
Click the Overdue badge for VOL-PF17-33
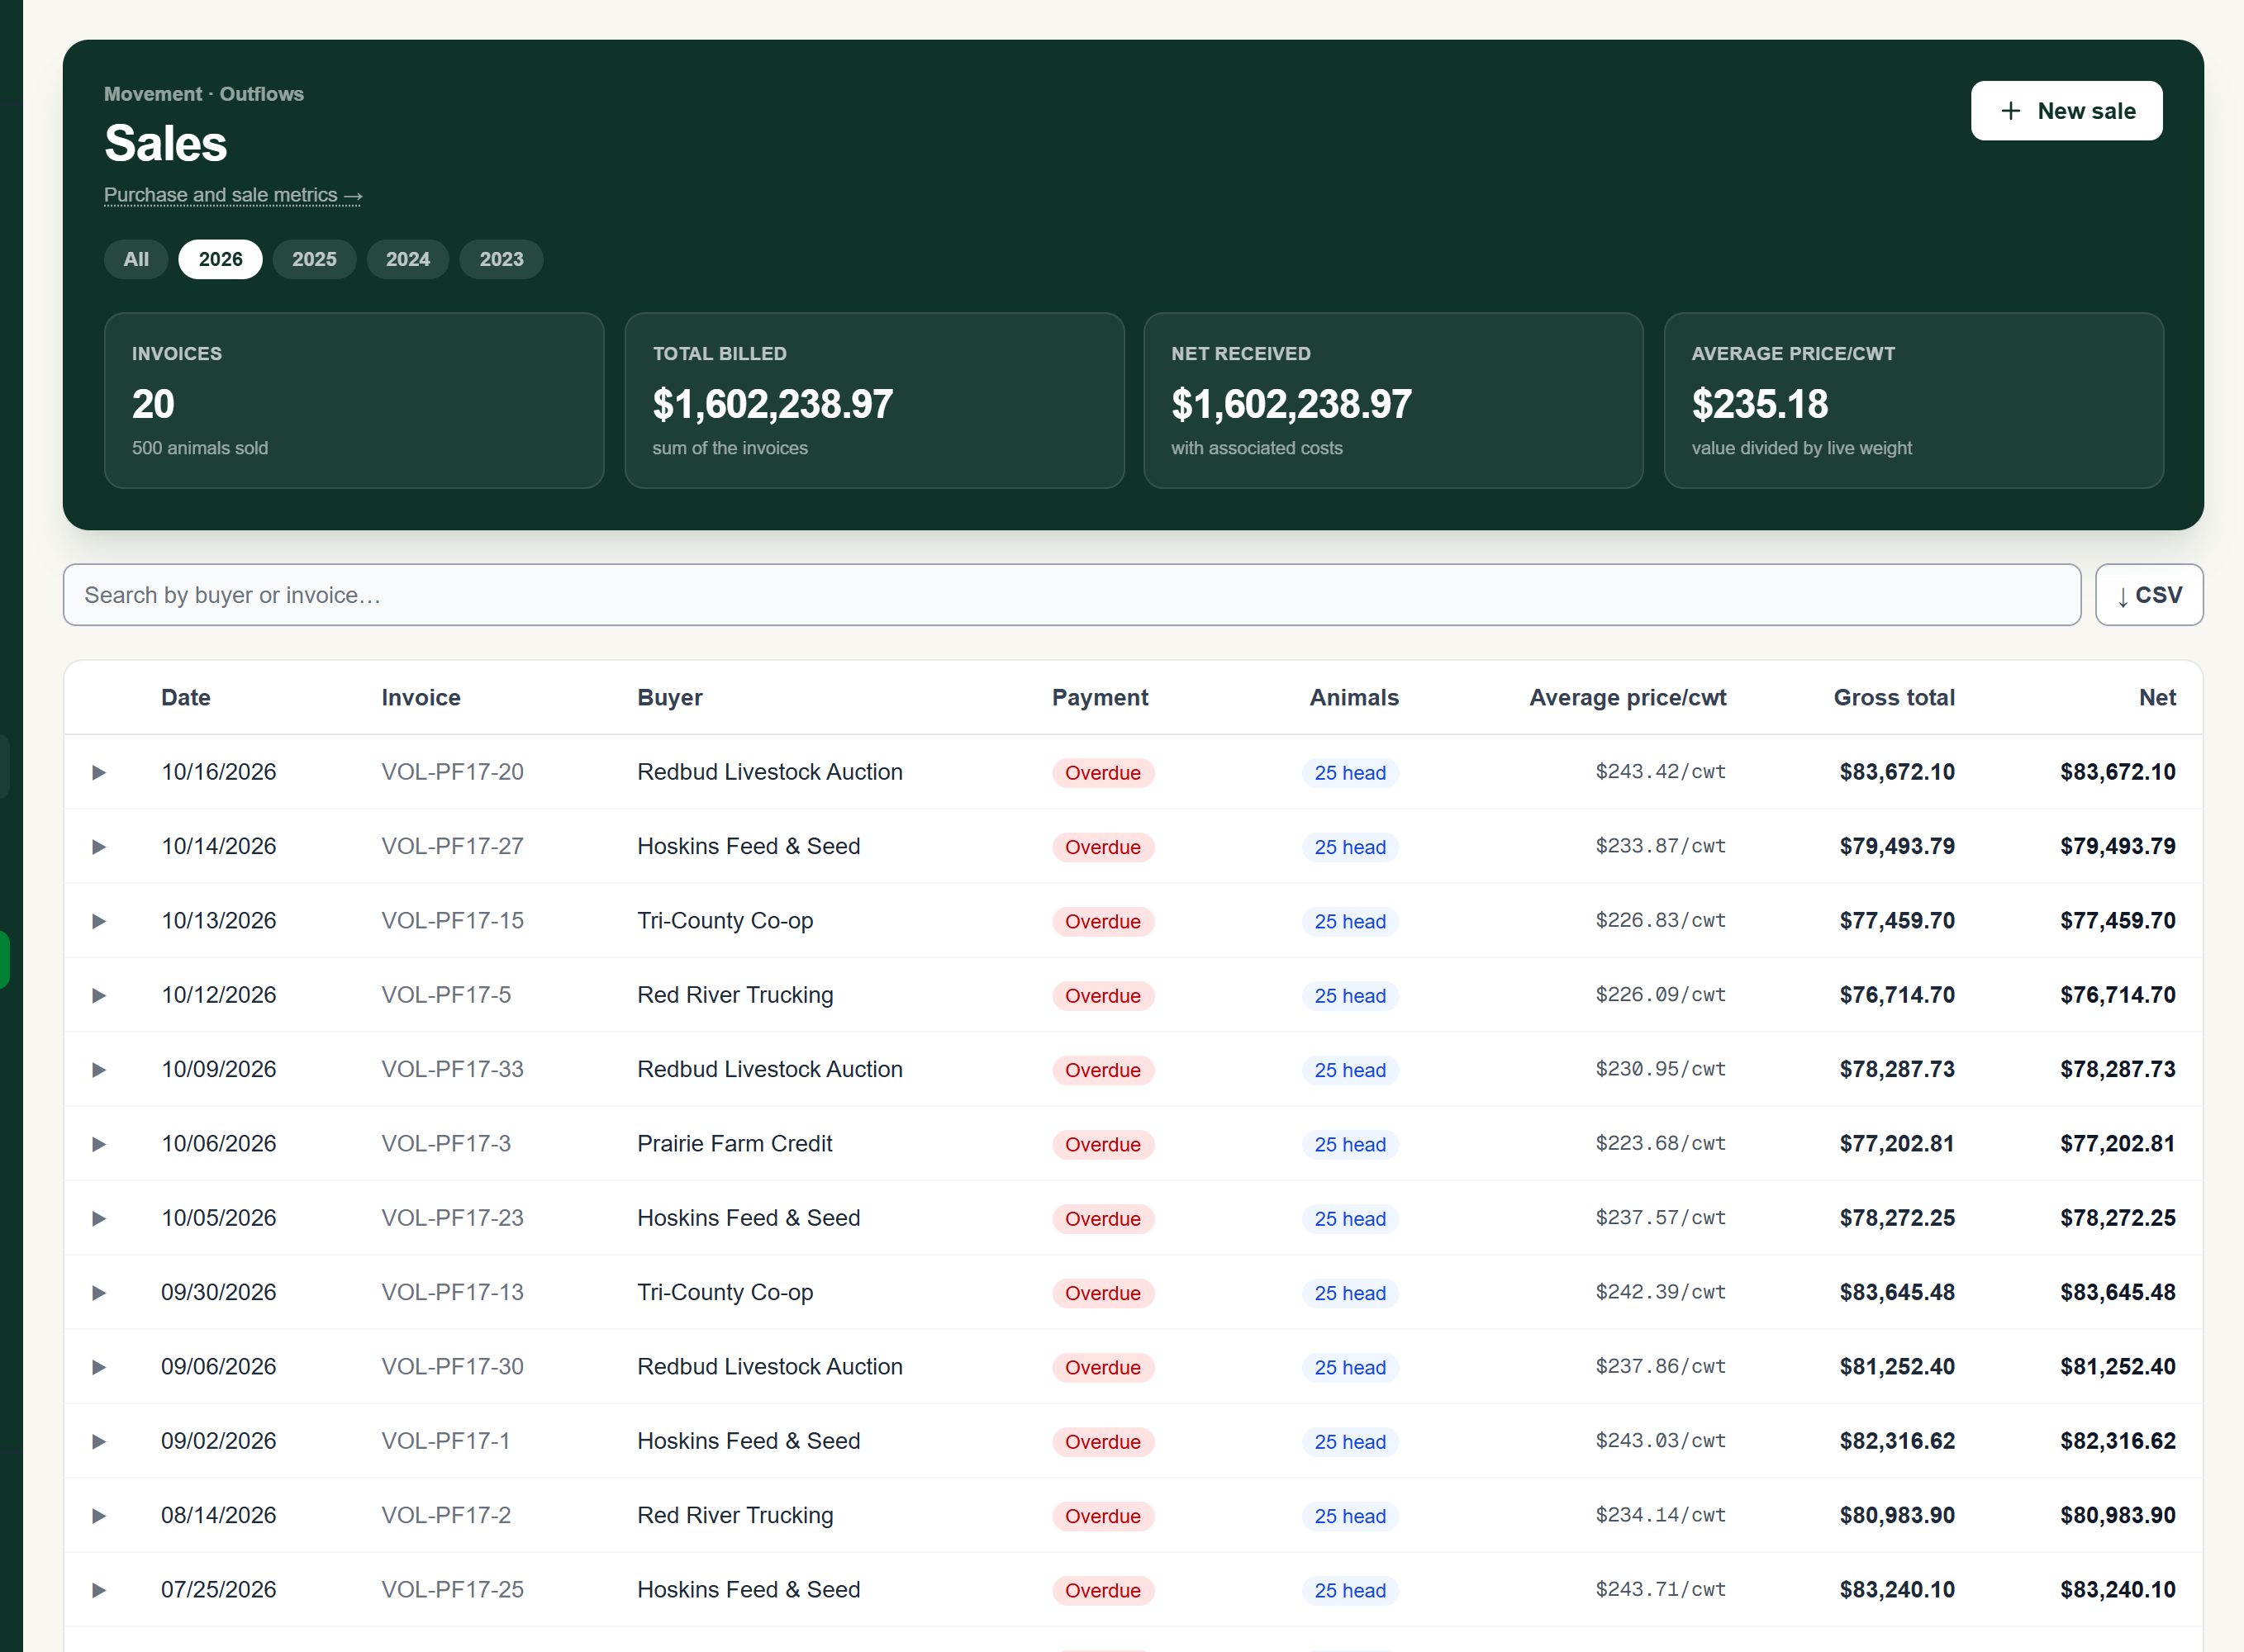click(1103, 1070)
